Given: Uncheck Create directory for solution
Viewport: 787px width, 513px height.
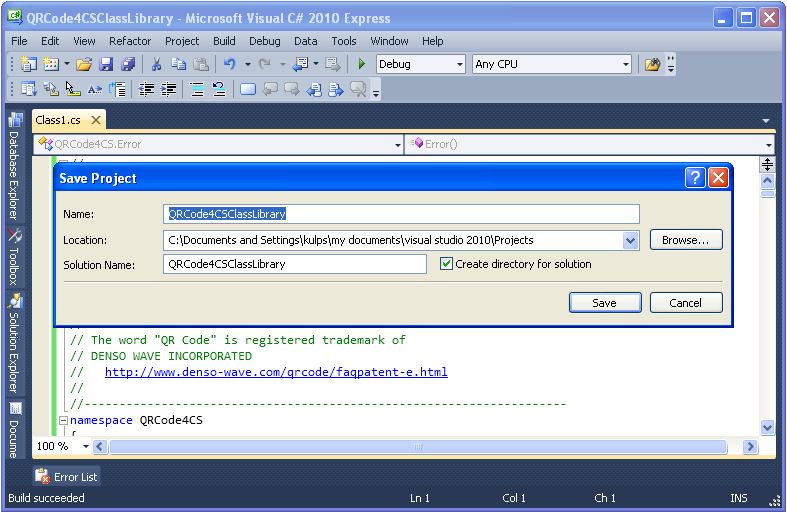Looking at the screenshot, I should (446, 264).
